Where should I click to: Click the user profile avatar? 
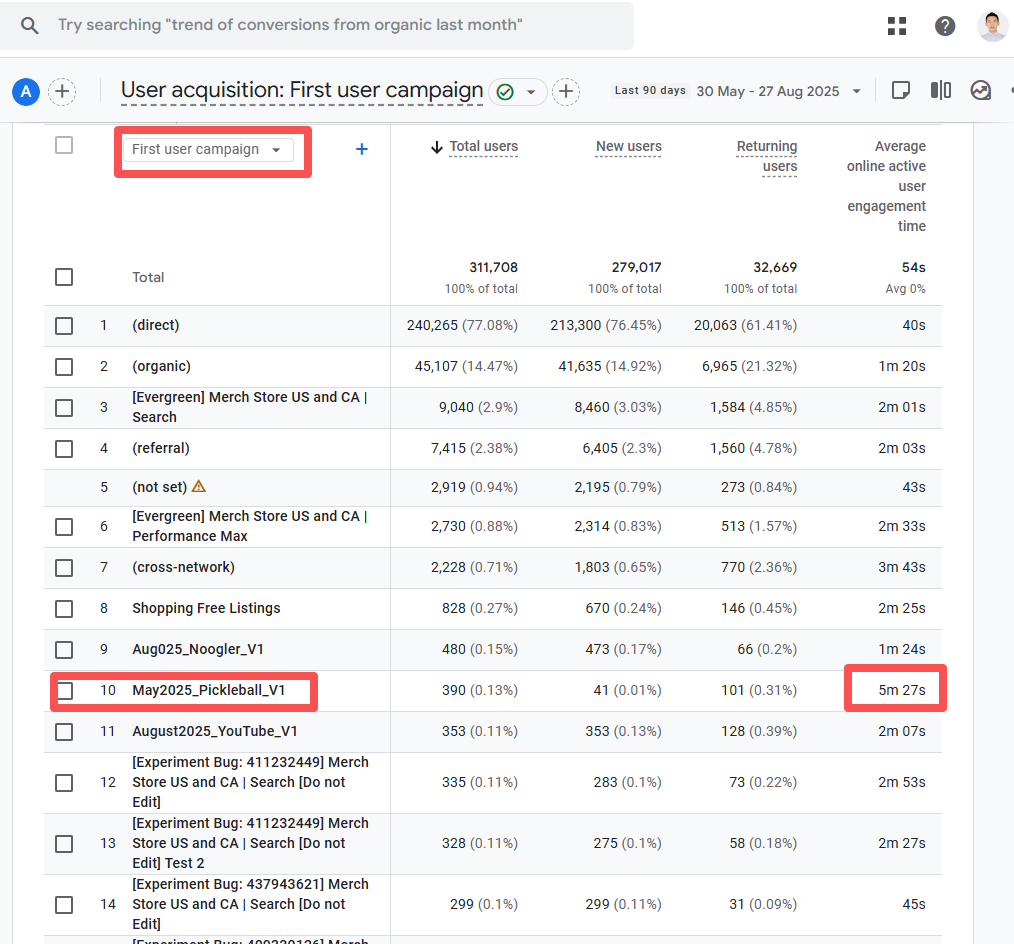point(992,26)
